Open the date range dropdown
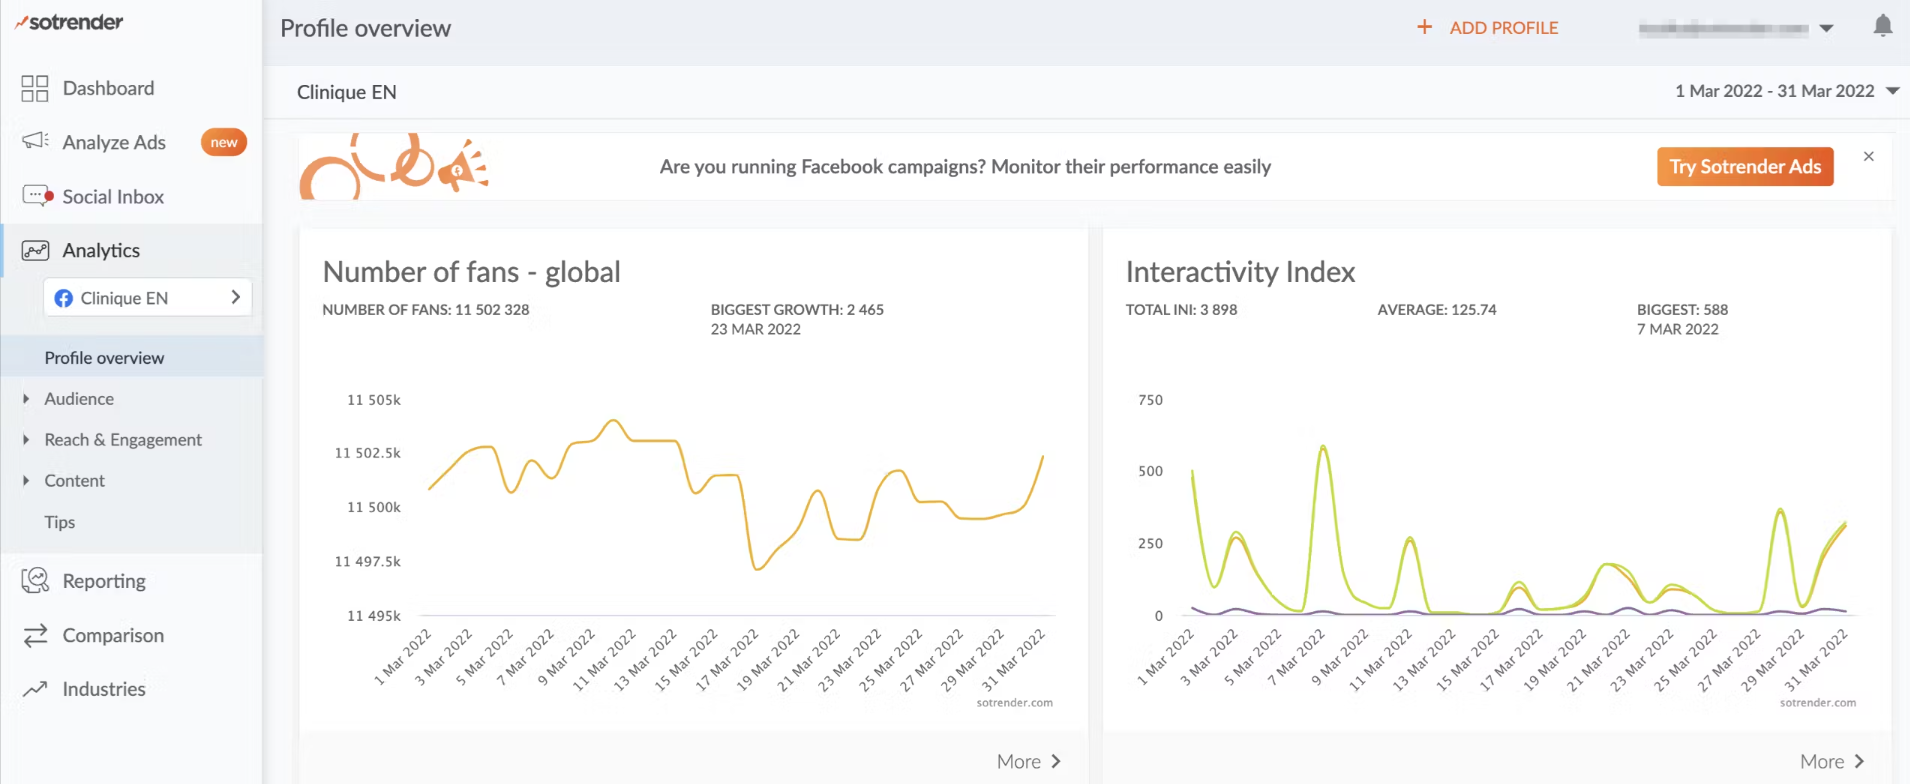This screenshot has height=784, width=1910. pyautogui.click(x=1892, y=91)
